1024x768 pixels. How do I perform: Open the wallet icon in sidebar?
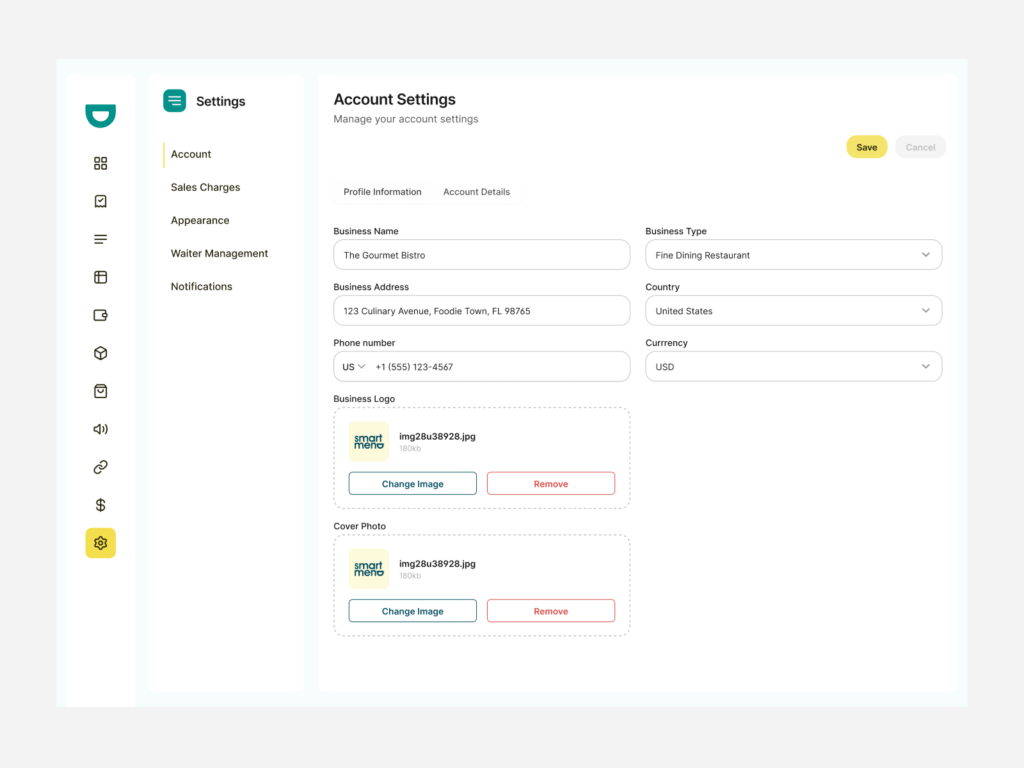click(100, 315)
